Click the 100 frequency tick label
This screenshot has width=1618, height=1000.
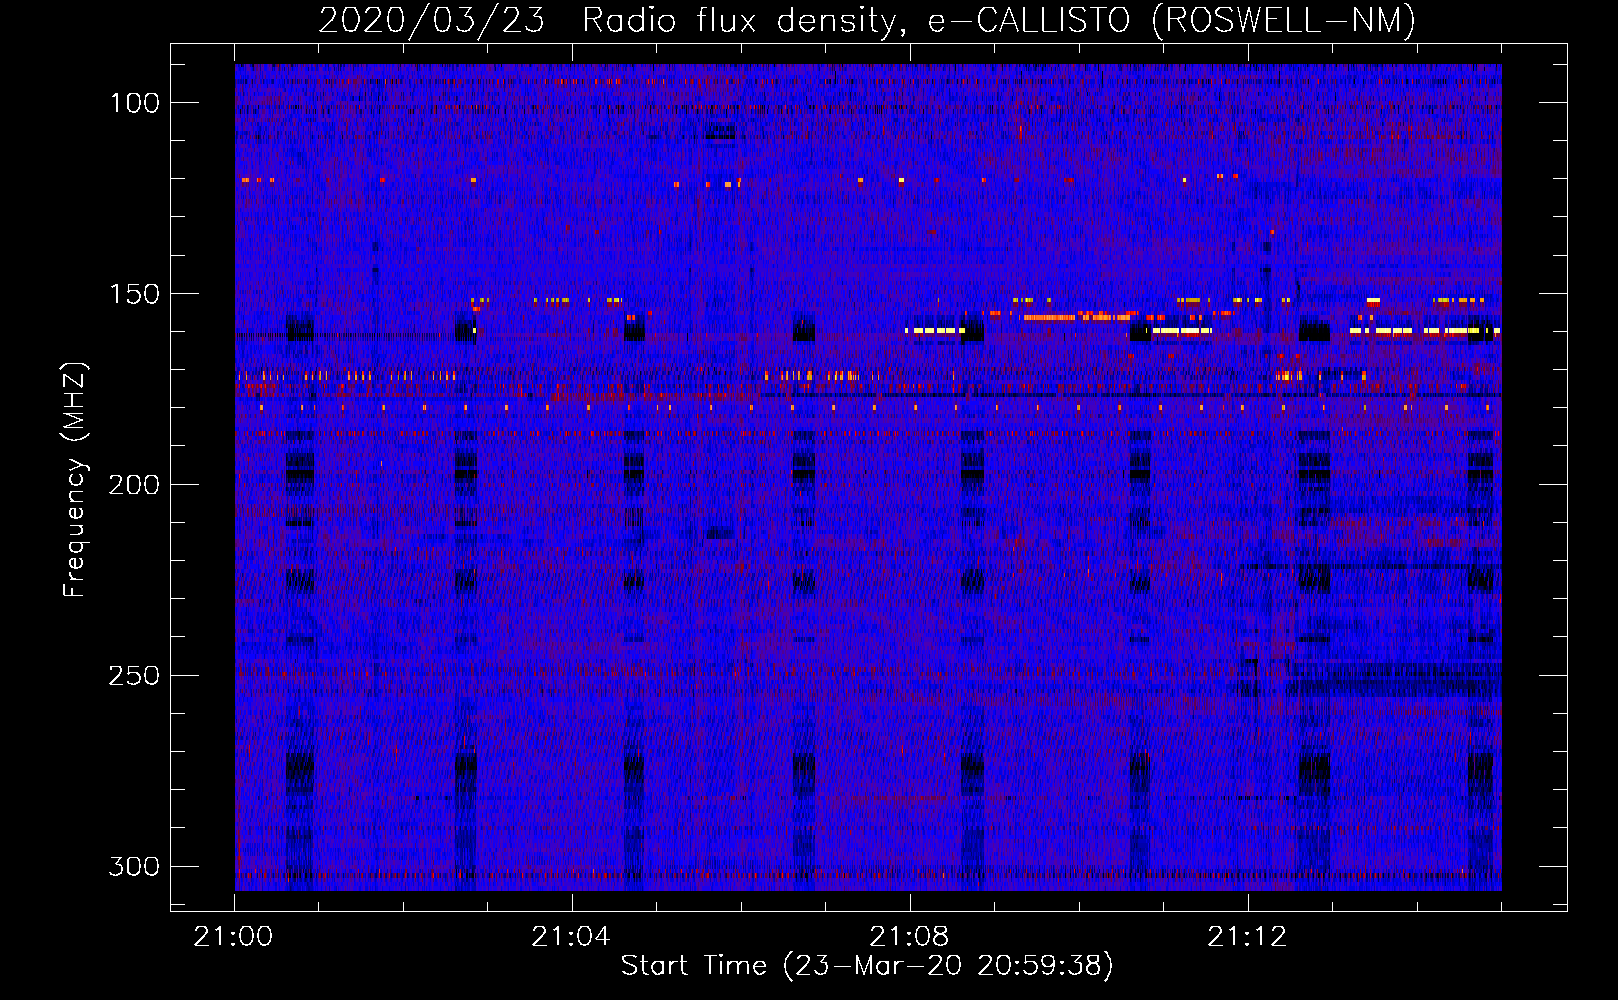[134, 103]
